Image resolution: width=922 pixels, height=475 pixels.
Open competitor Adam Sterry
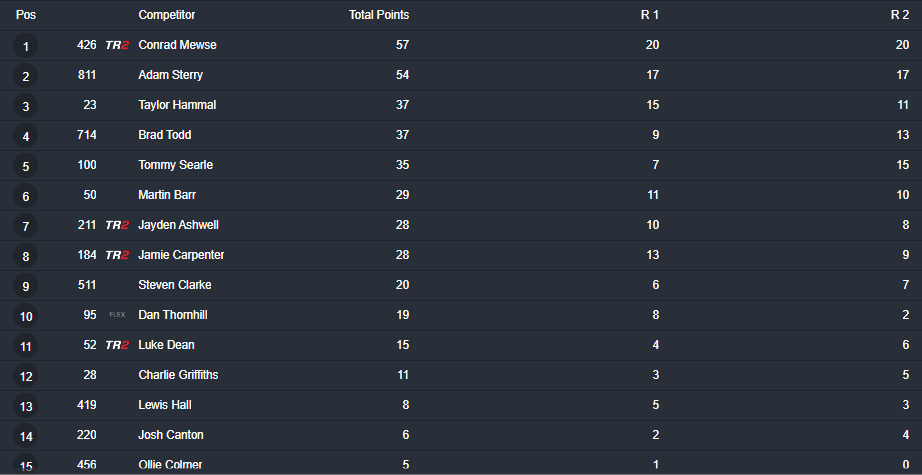[x=171, y=75]
